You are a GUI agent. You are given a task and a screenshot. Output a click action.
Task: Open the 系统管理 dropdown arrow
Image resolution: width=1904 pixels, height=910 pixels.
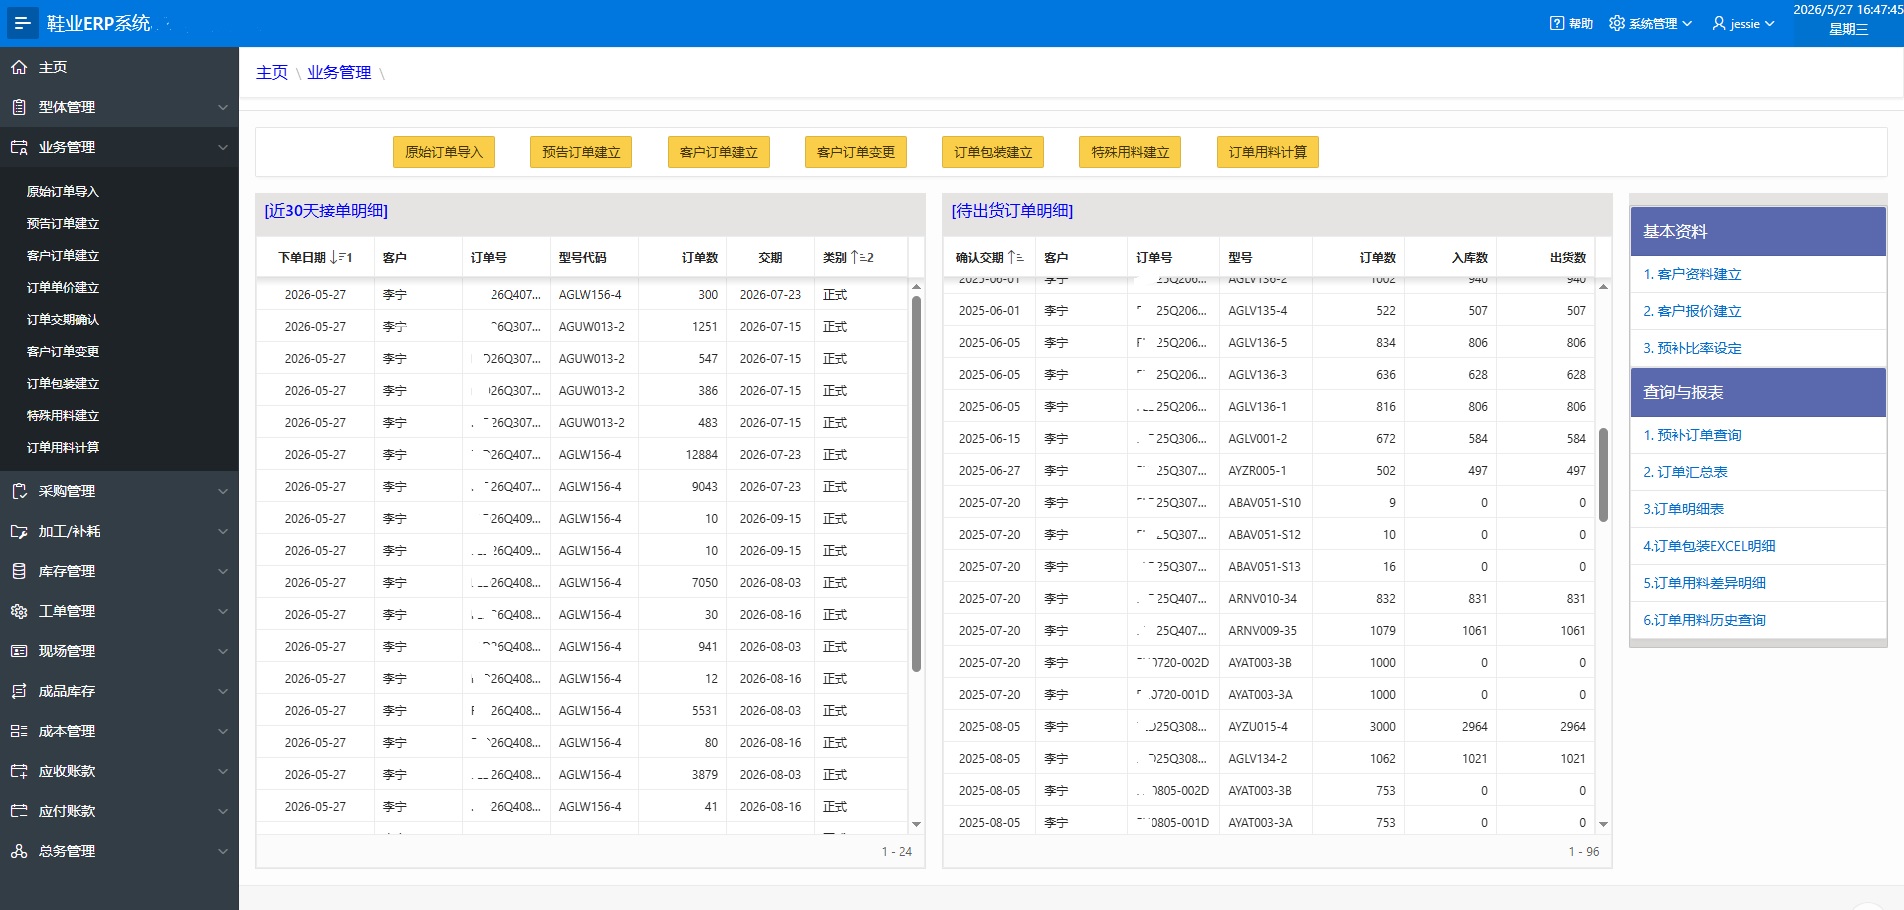click(1687, 23)
